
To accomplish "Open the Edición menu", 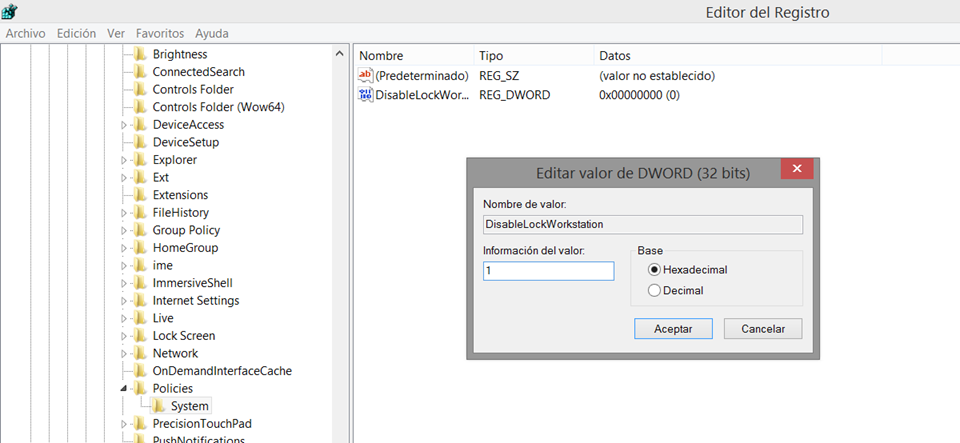I will (77, 33).
